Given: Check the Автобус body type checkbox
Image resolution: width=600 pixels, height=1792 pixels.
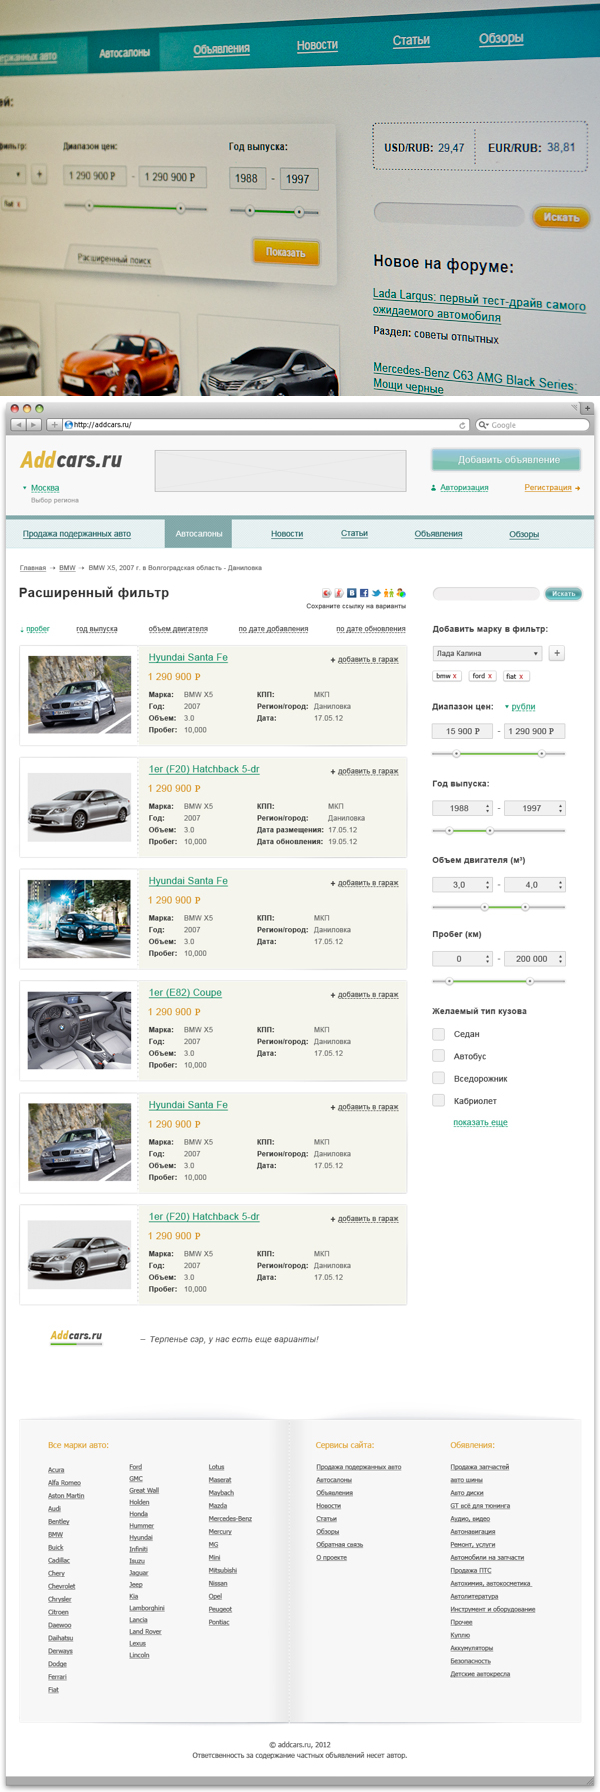Looking at the screenshot, I should point(438,1056).
